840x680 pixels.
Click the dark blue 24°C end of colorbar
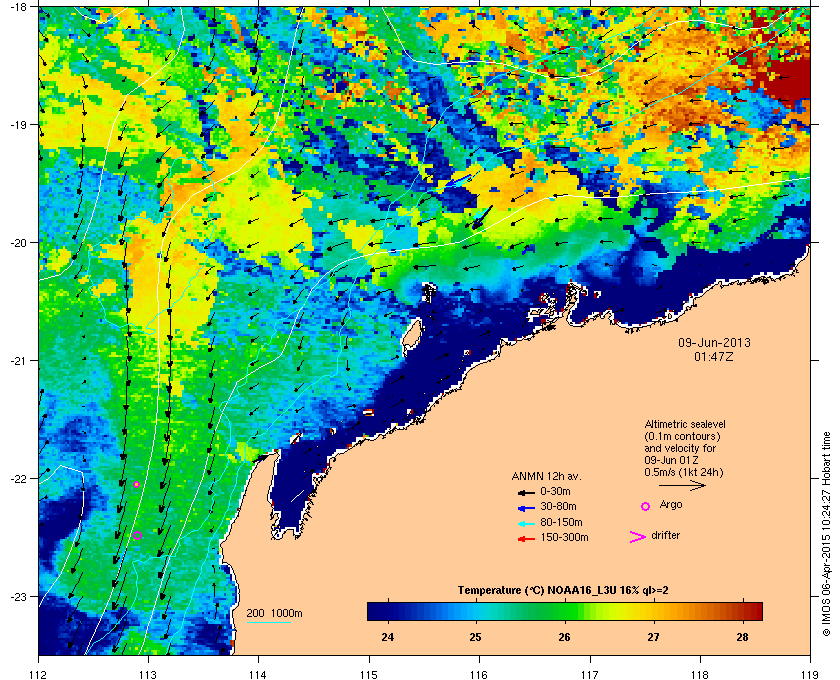[x=378, y=611]
